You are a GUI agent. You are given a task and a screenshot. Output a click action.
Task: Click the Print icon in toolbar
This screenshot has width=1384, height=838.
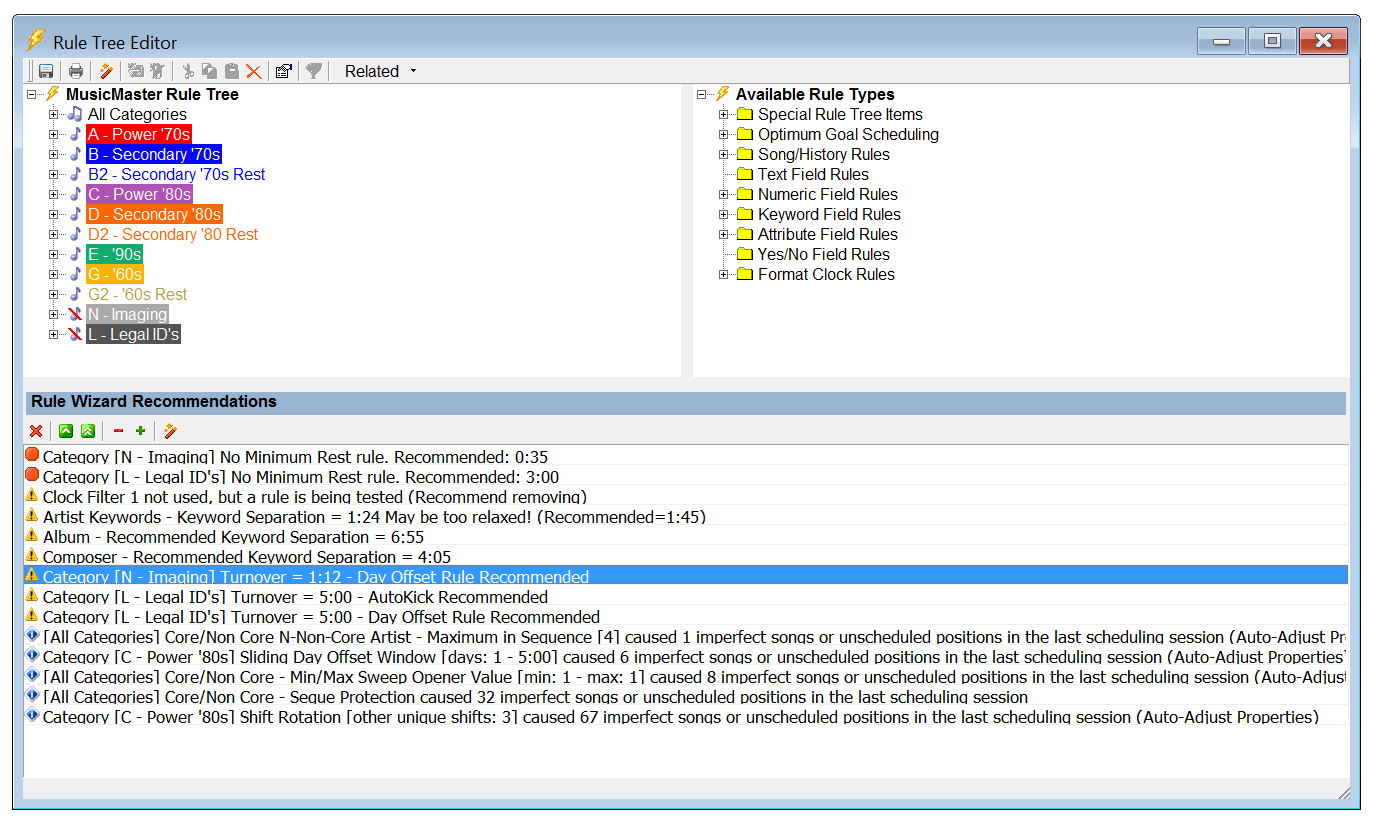(x=76, y=71)
